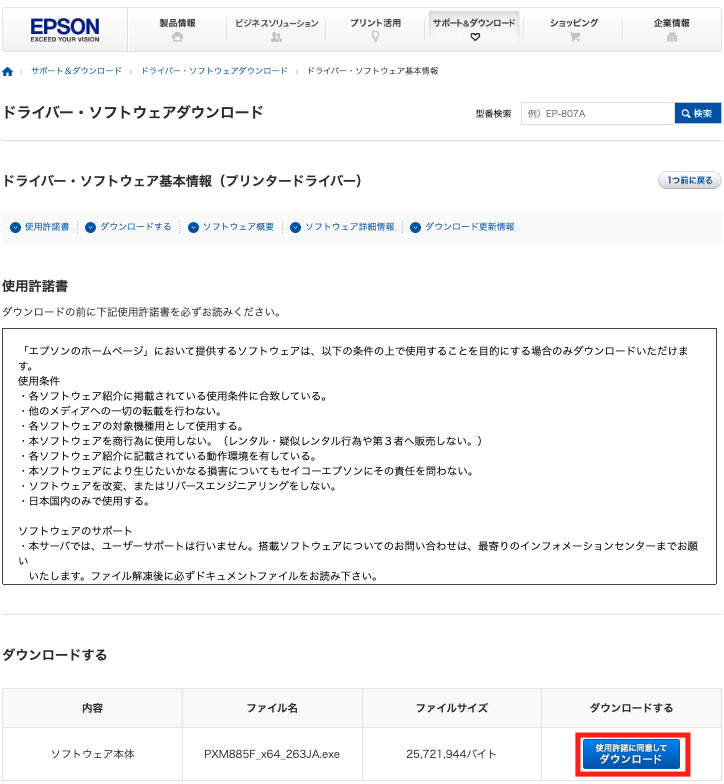Click the ファイル名 column header

point(272,708)
